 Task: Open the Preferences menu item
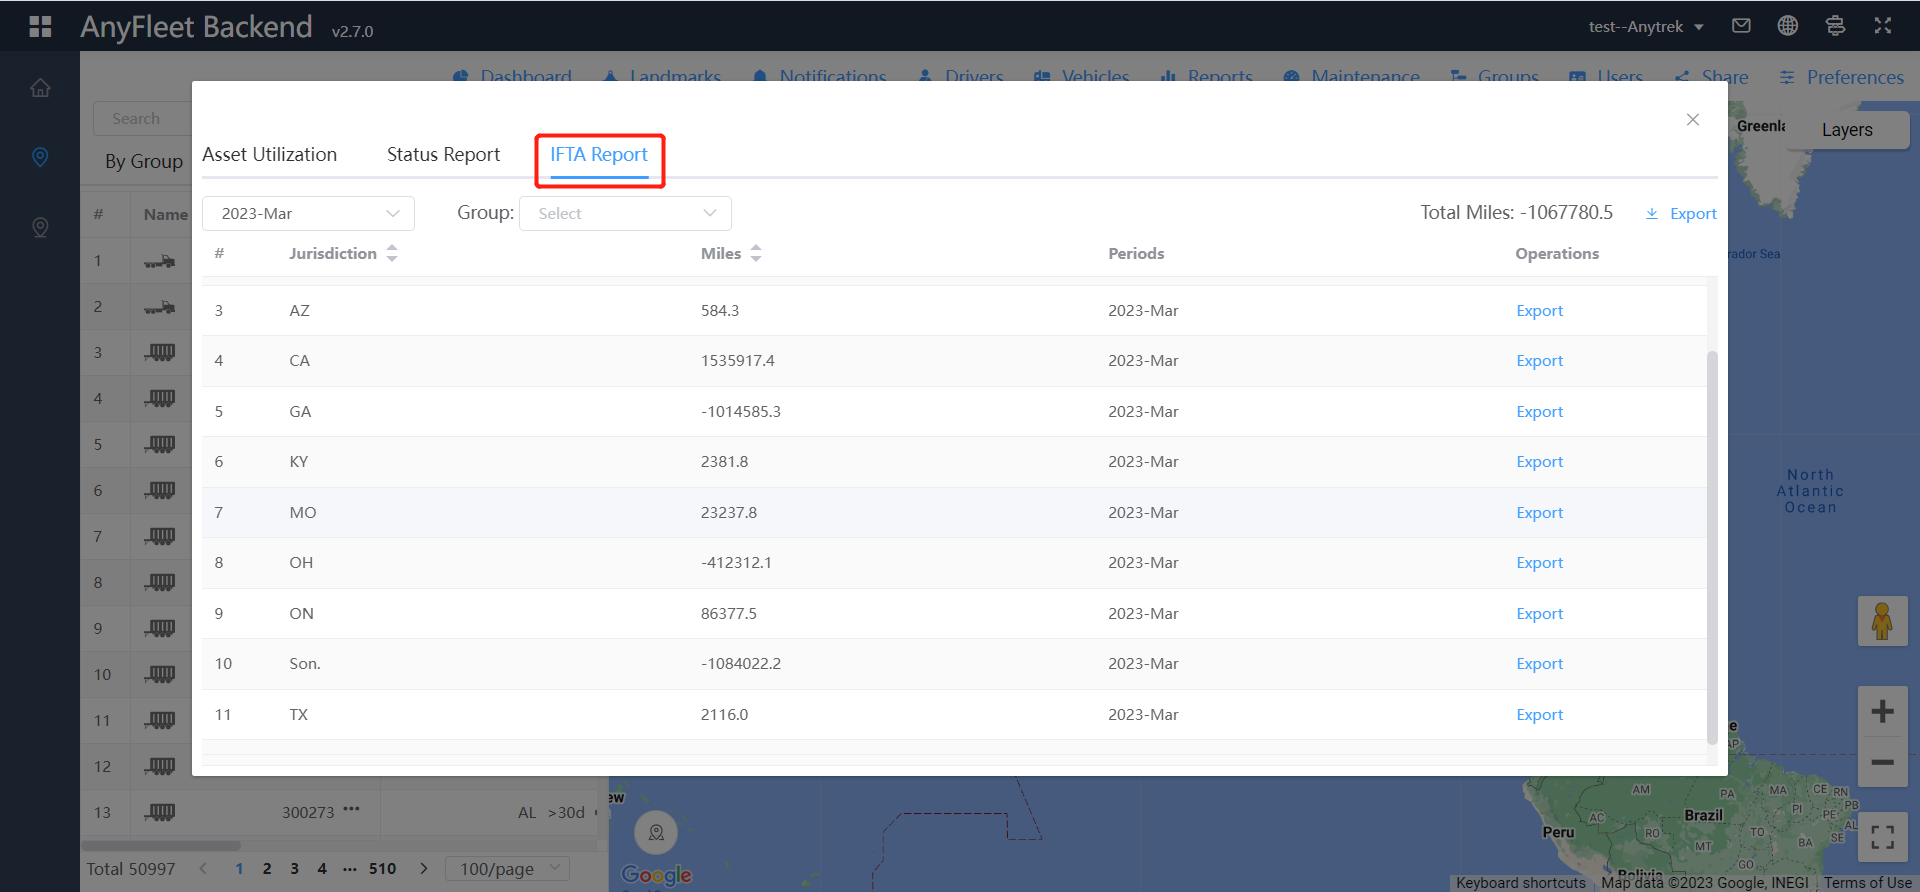pos(1842,77)
